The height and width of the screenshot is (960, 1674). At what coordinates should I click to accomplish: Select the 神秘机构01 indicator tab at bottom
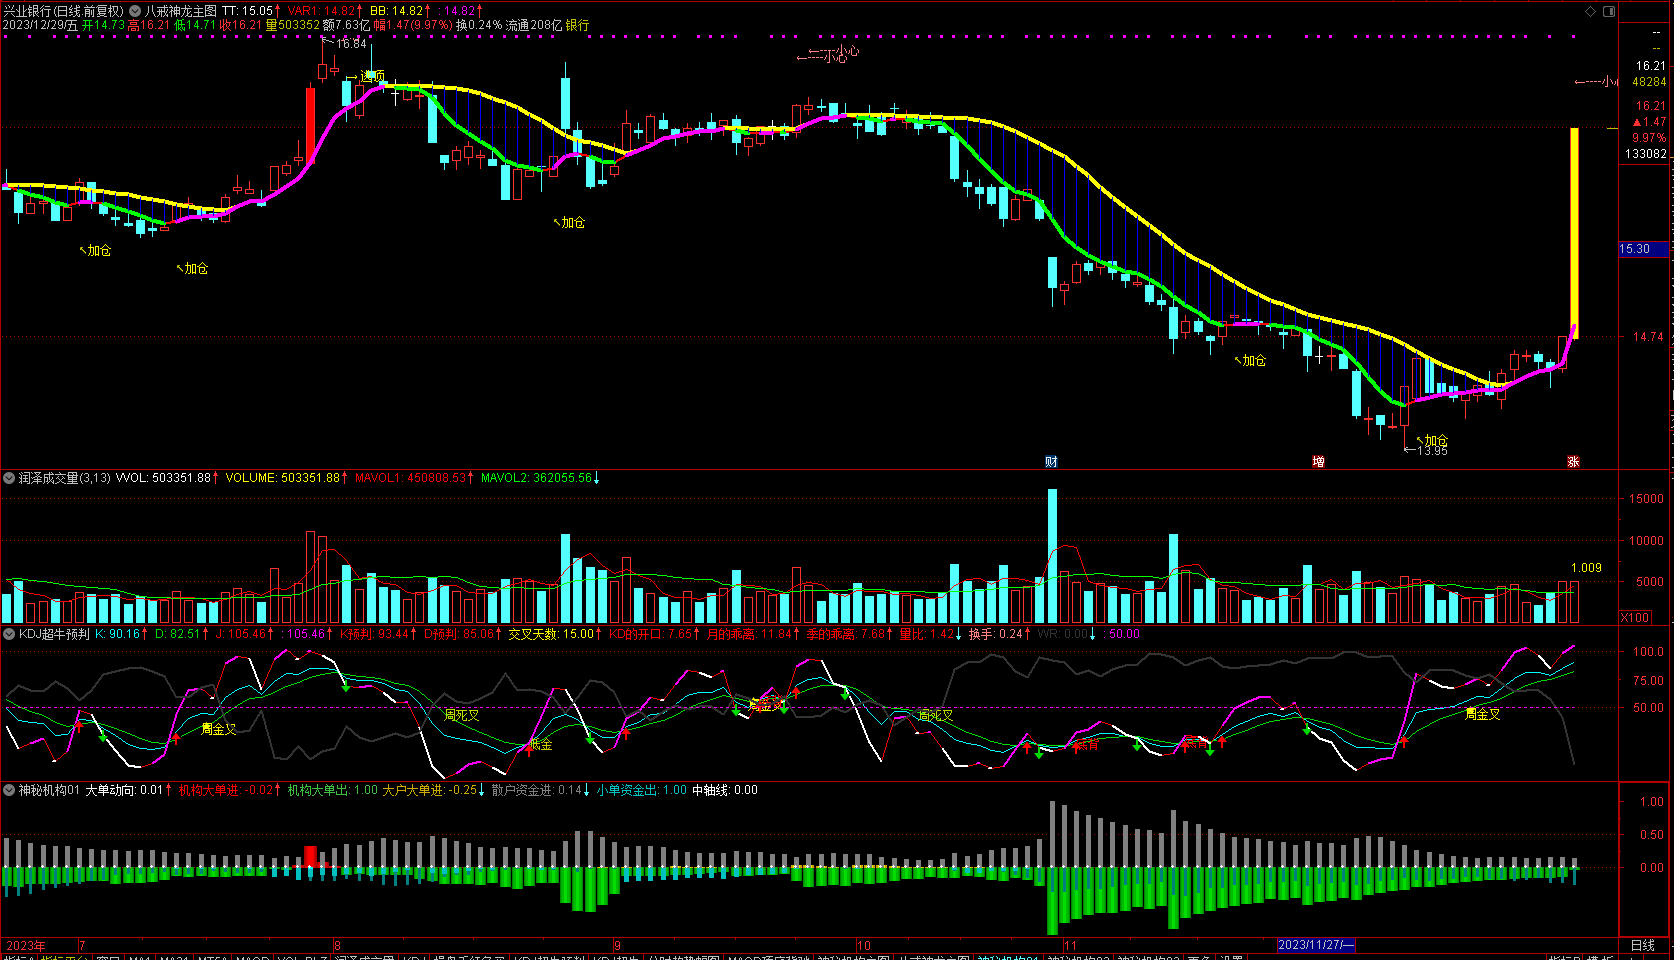[1007, 957]
